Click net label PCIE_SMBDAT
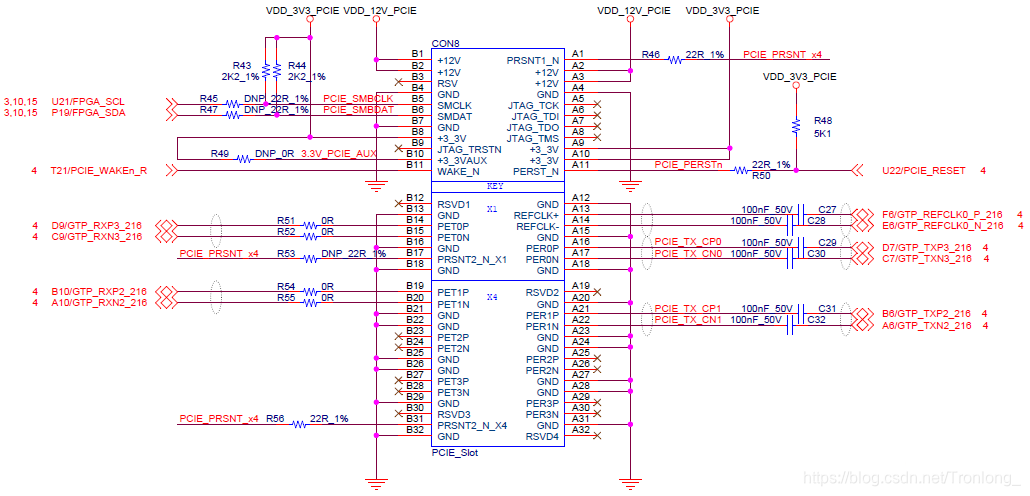 [x=359, y=110]
